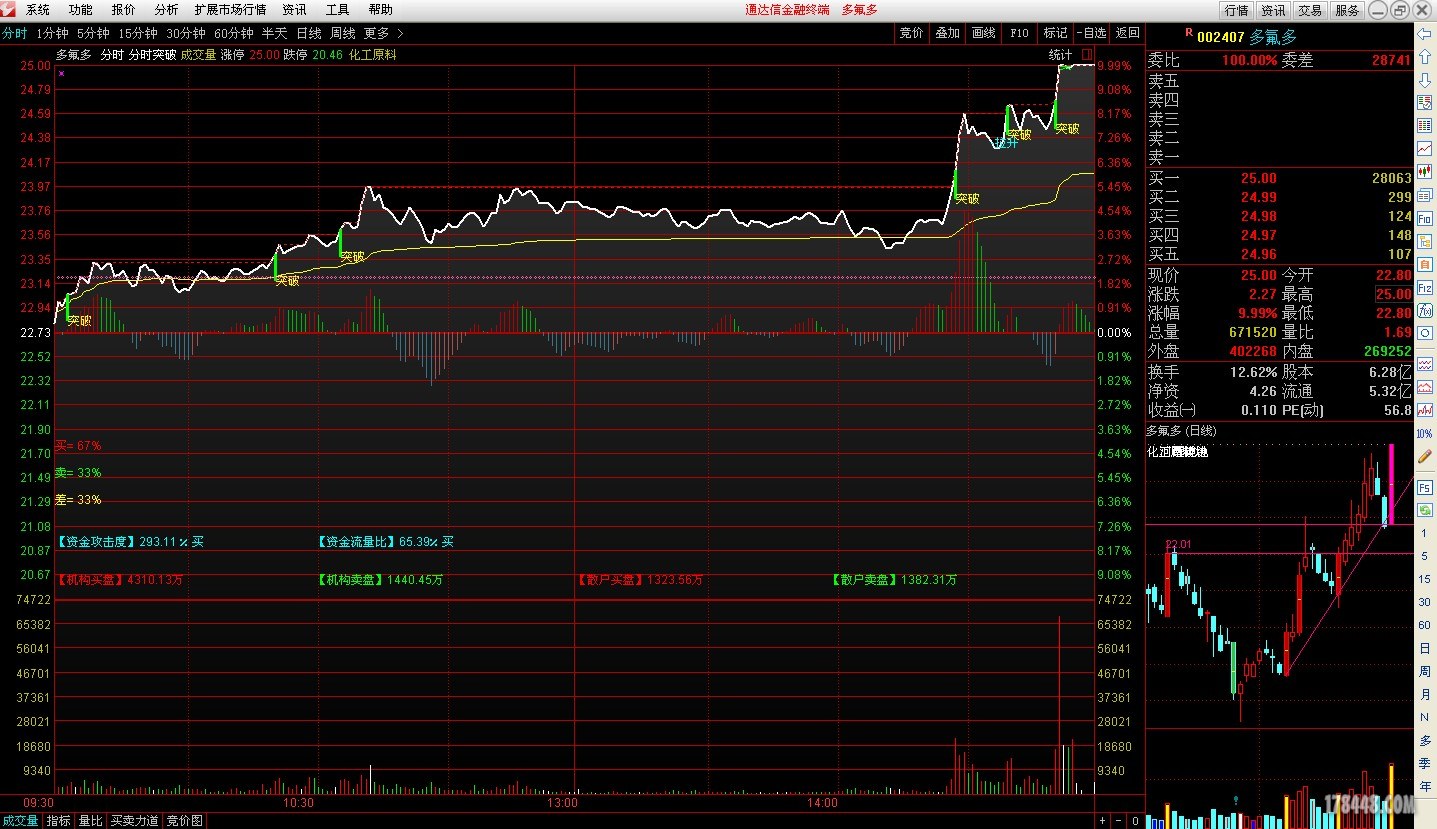Select the 指标 bottom tab
This screenshot has width=1437, height=829.
[x=59, y=821]
